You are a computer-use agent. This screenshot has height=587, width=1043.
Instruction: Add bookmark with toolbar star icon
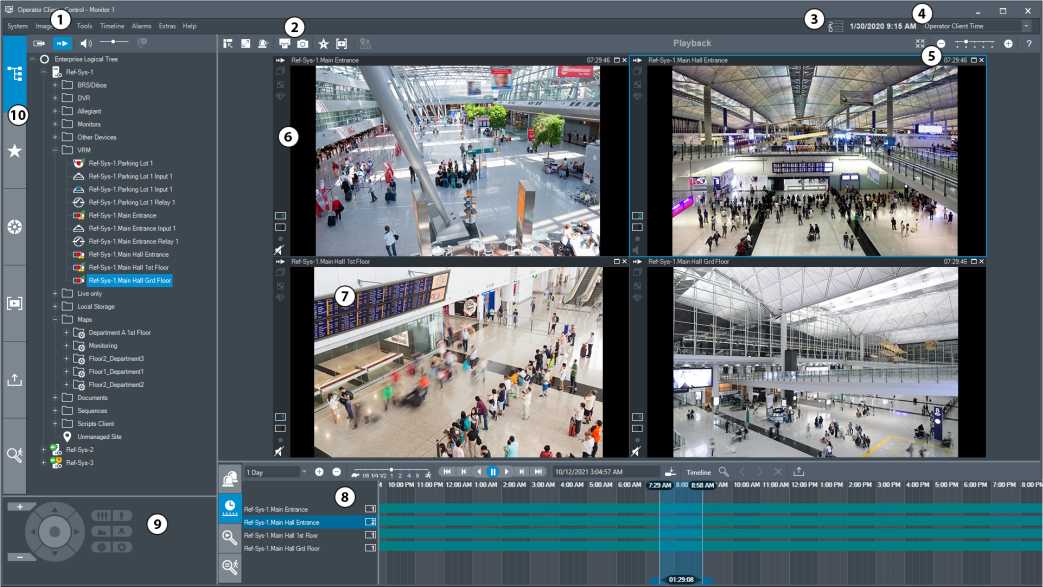[323, 44]
